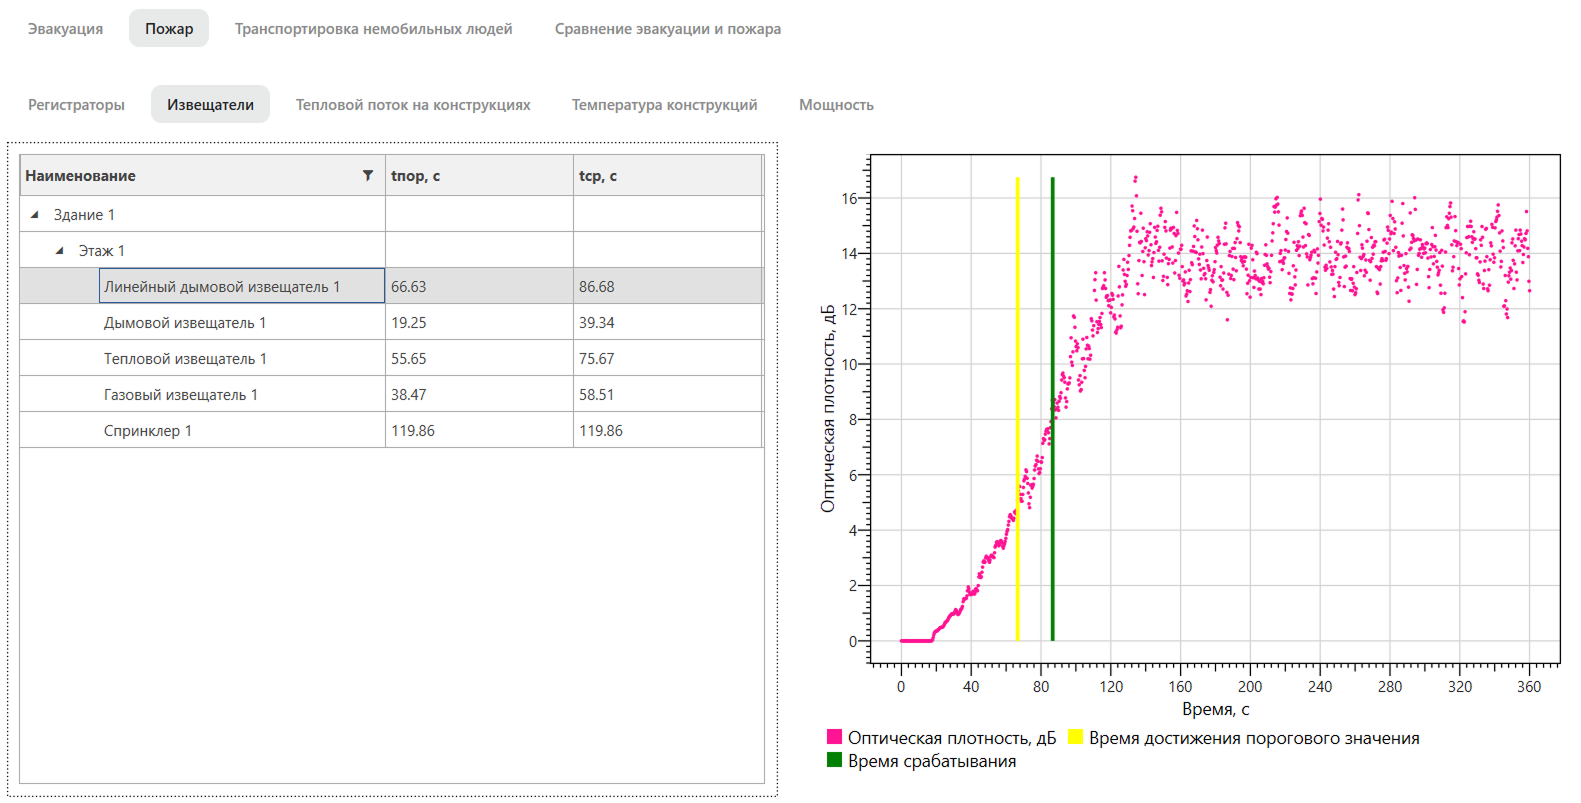Click the Наименование column header

pos(203,175)
